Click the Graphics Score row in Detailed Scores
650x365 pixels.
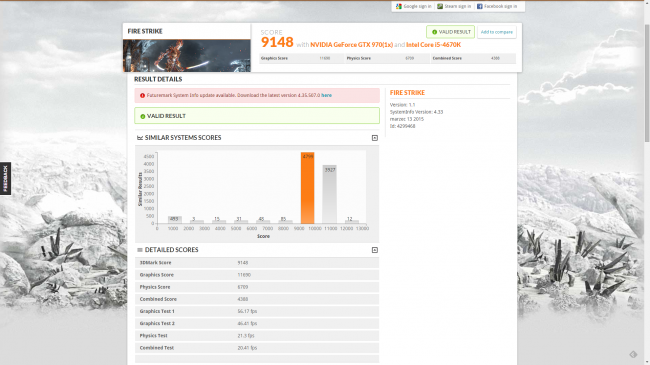257,275
